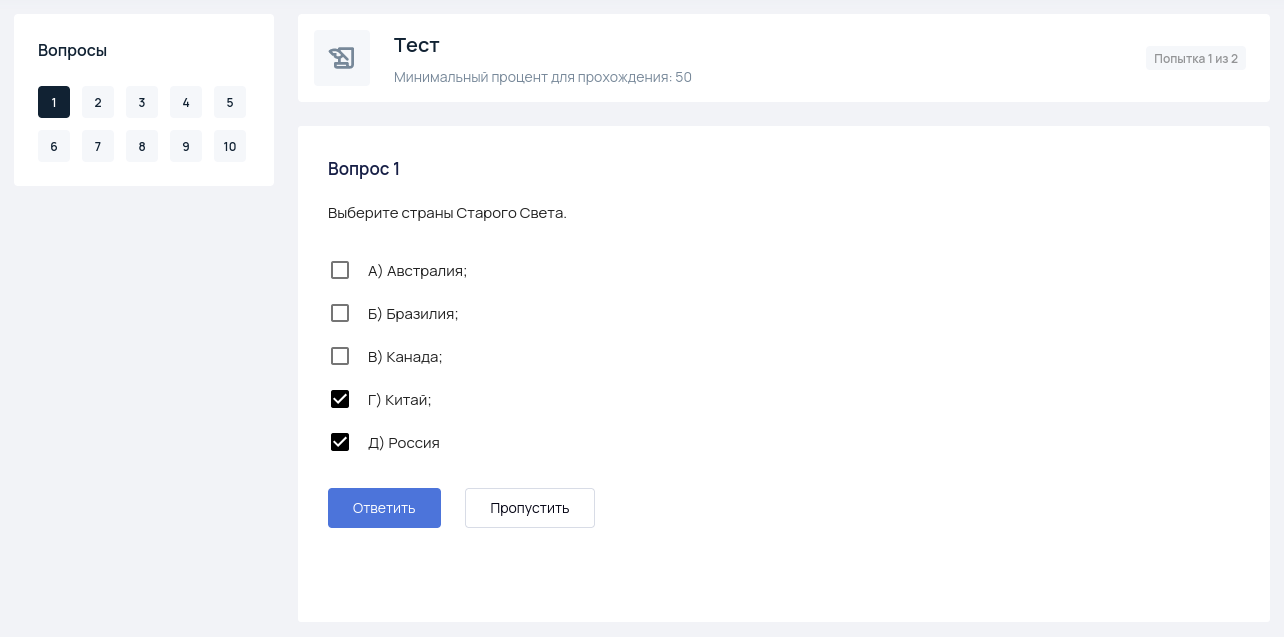Untick the Россия answer checkbox

(x=340, y=442)
